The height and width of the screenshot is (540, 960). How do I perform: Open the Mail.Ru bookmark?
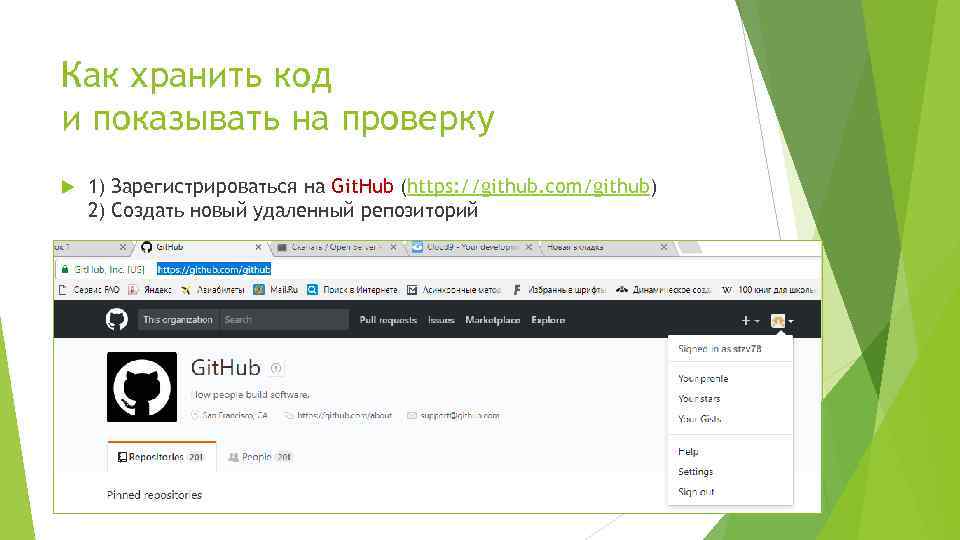pos(276,290)
